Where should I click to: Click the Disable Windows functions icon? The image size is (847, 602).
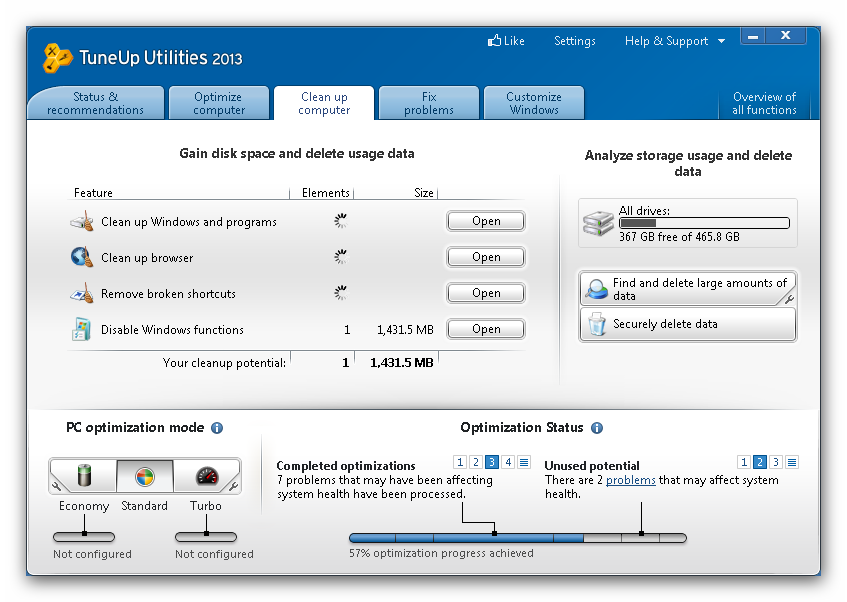tap(82, 329)
